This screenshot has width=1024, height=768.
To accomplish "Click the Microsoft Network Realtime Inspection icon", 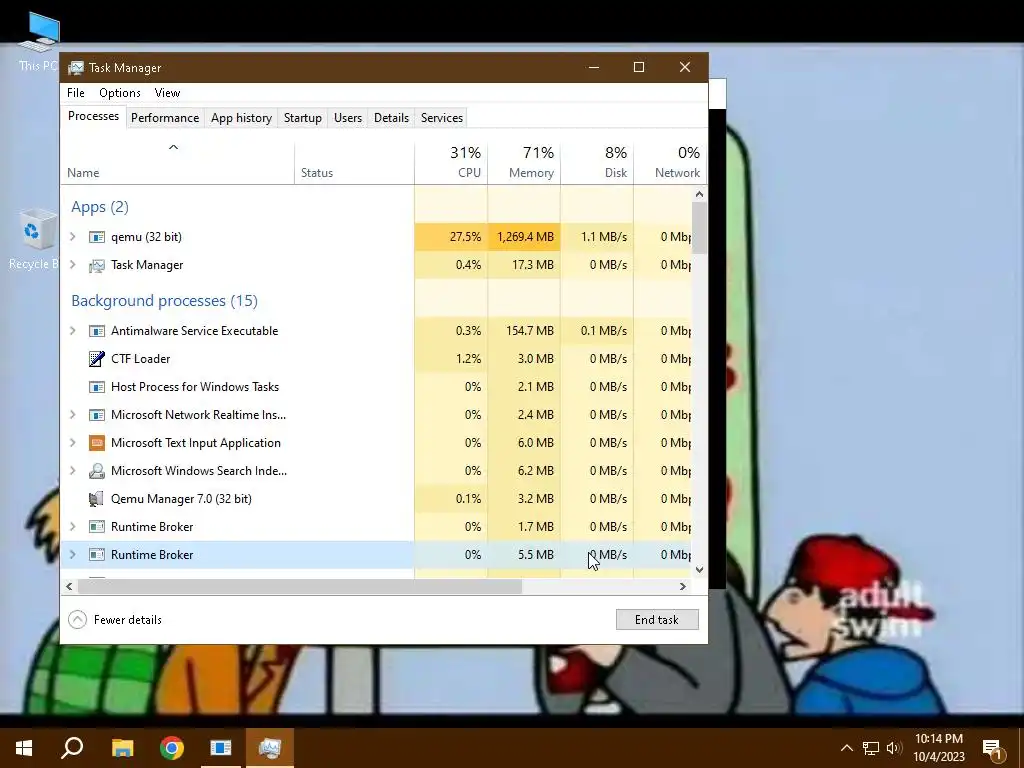I will pos(97,415).
